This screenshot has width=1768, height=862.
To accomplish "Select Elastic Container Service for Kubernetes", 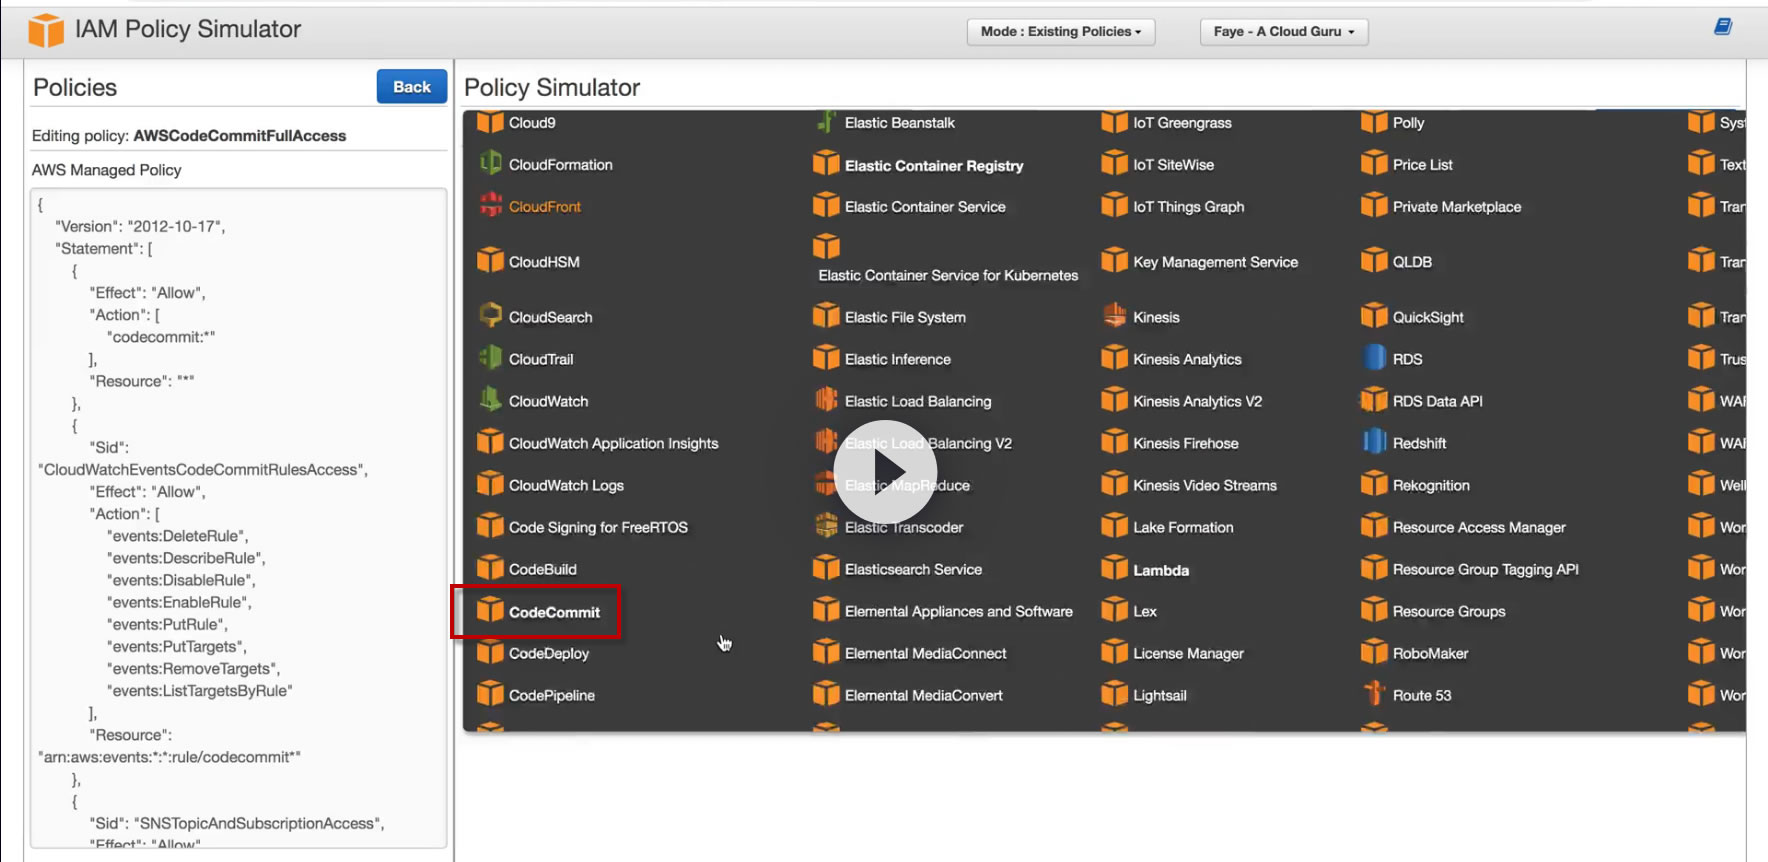I will [x=948, y=275].
